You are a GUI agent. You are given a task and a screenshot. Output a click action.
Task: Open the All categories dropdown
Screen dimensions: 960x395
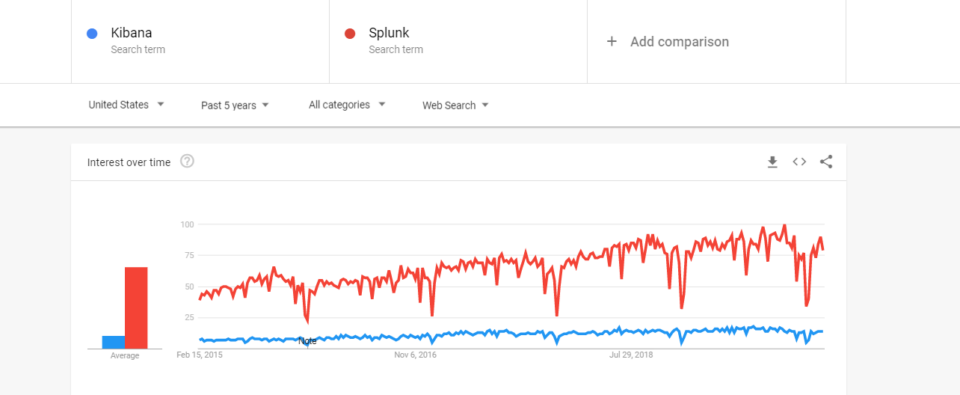coord(347,105)
